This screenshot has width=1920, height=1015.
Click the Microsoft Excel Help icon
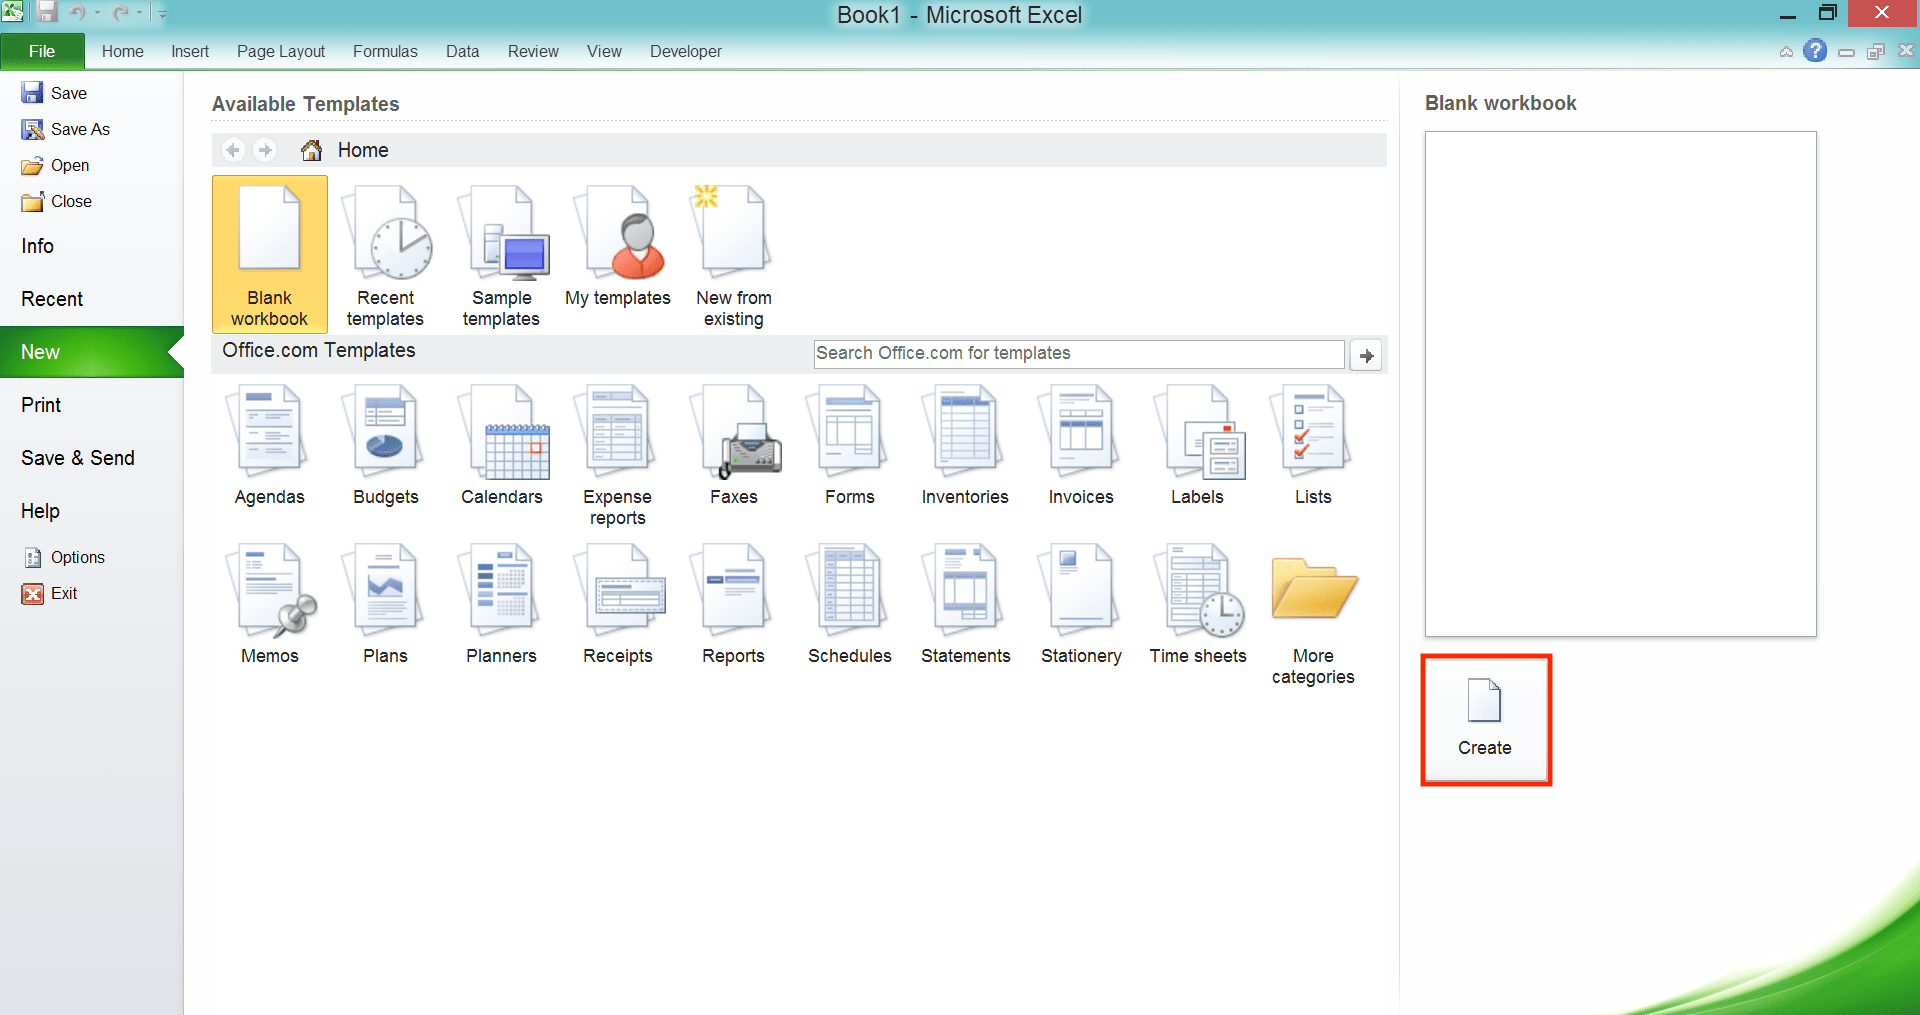[1814, 51]
